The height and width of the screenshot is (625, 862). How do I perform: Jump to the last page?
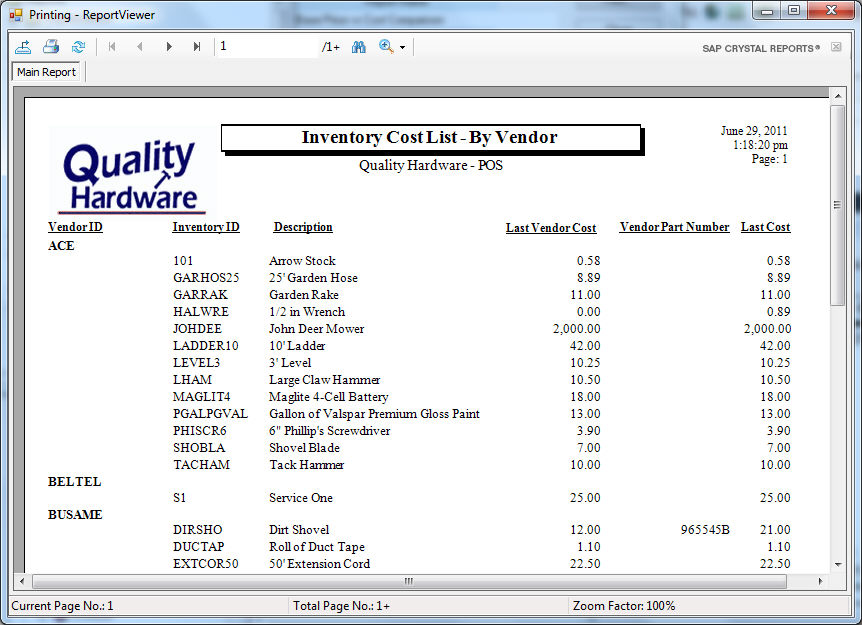(x=197, y=47)
